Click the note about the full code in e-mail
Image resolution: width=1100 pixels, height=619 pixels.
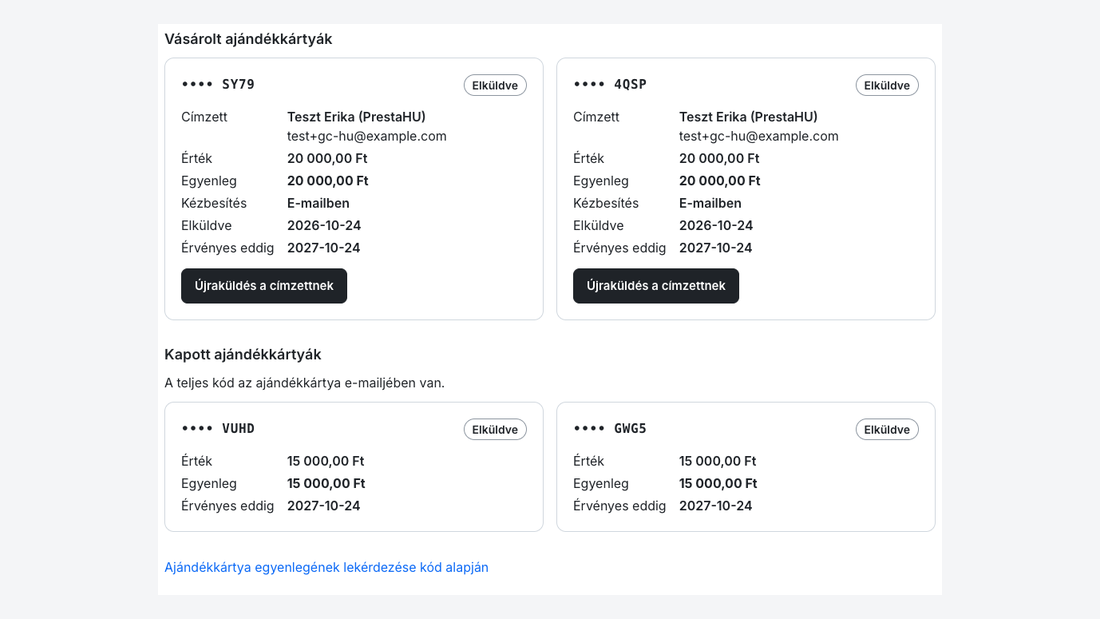(304, 383)
